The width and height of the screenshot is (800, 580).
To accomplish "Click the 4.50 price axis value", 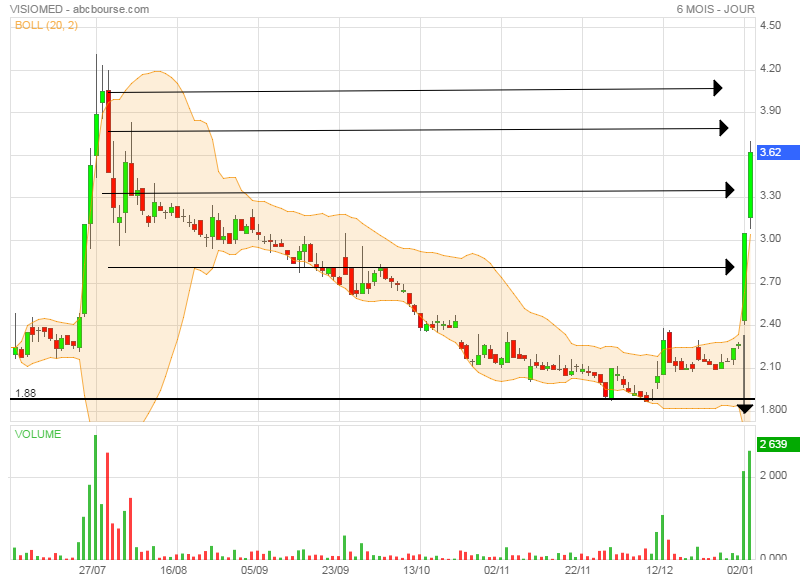I will [770, 25].
